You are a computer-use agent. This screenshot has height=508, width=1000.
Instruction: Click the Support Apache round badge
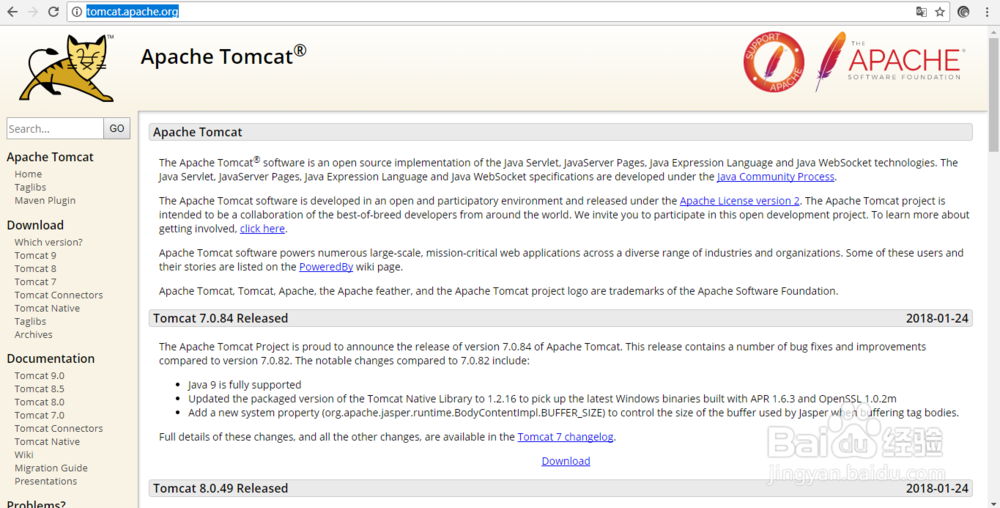click(774, 62)
